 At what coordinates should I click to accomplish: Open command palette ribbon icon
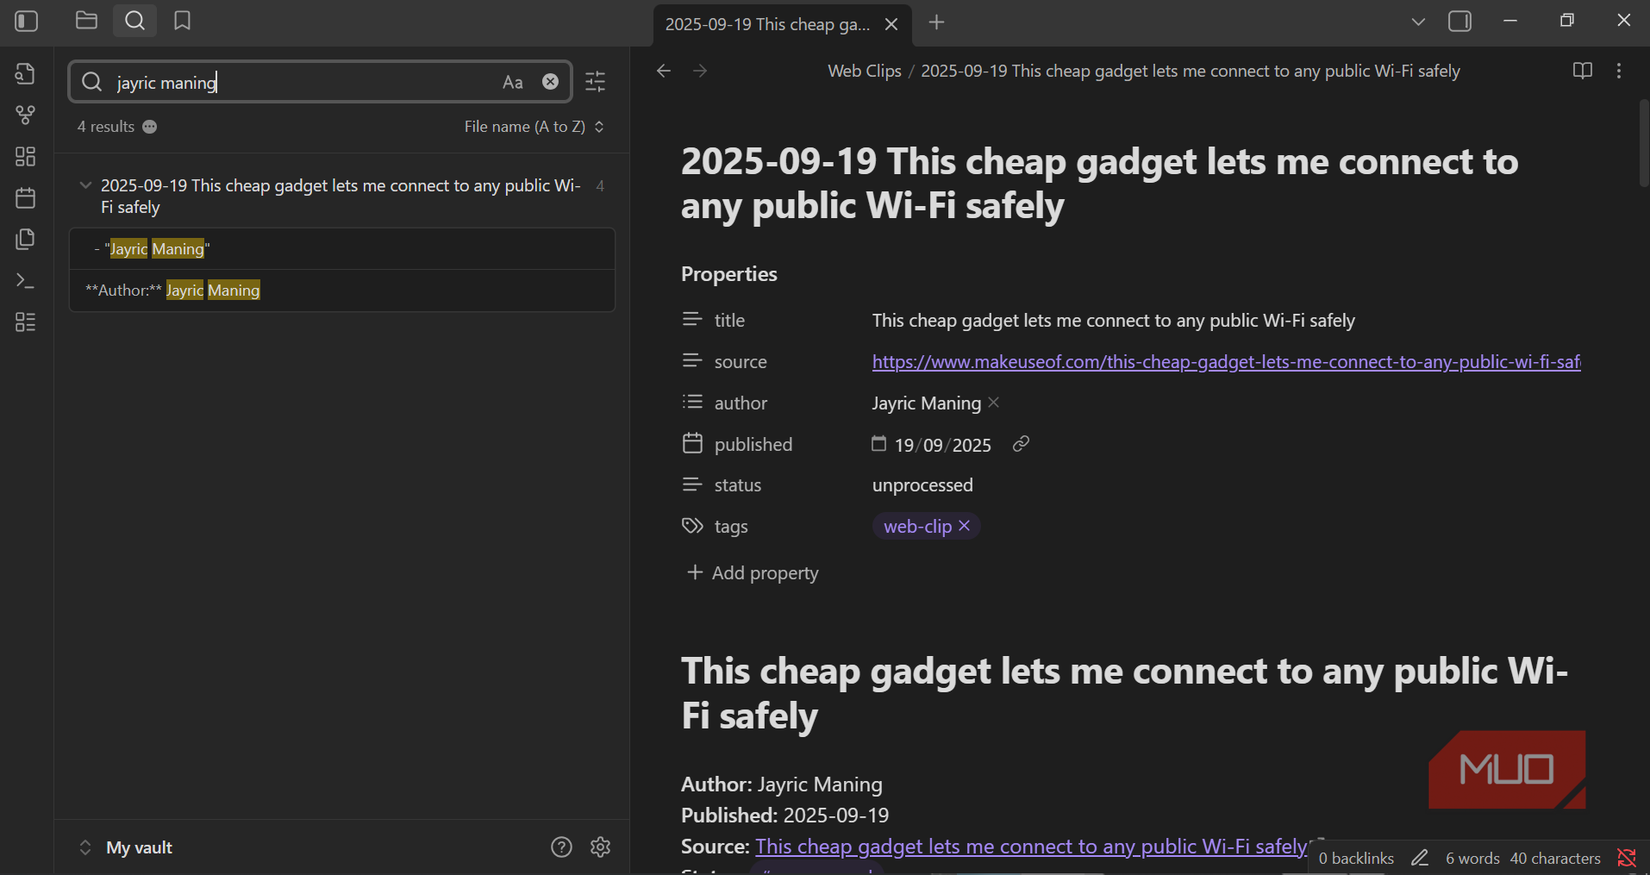click(26, 281)
